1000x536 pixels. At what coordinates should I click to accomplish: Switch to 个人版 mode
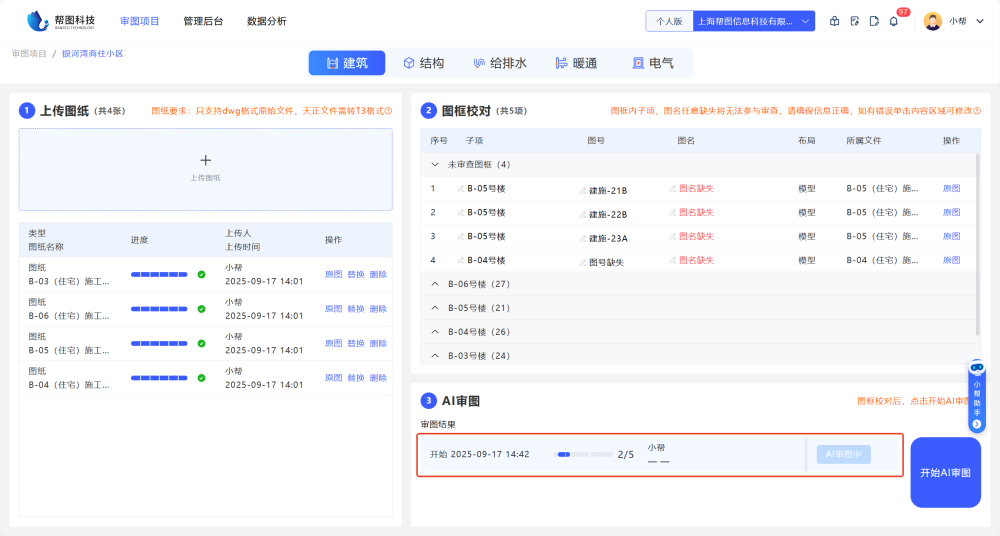(668, 21)
